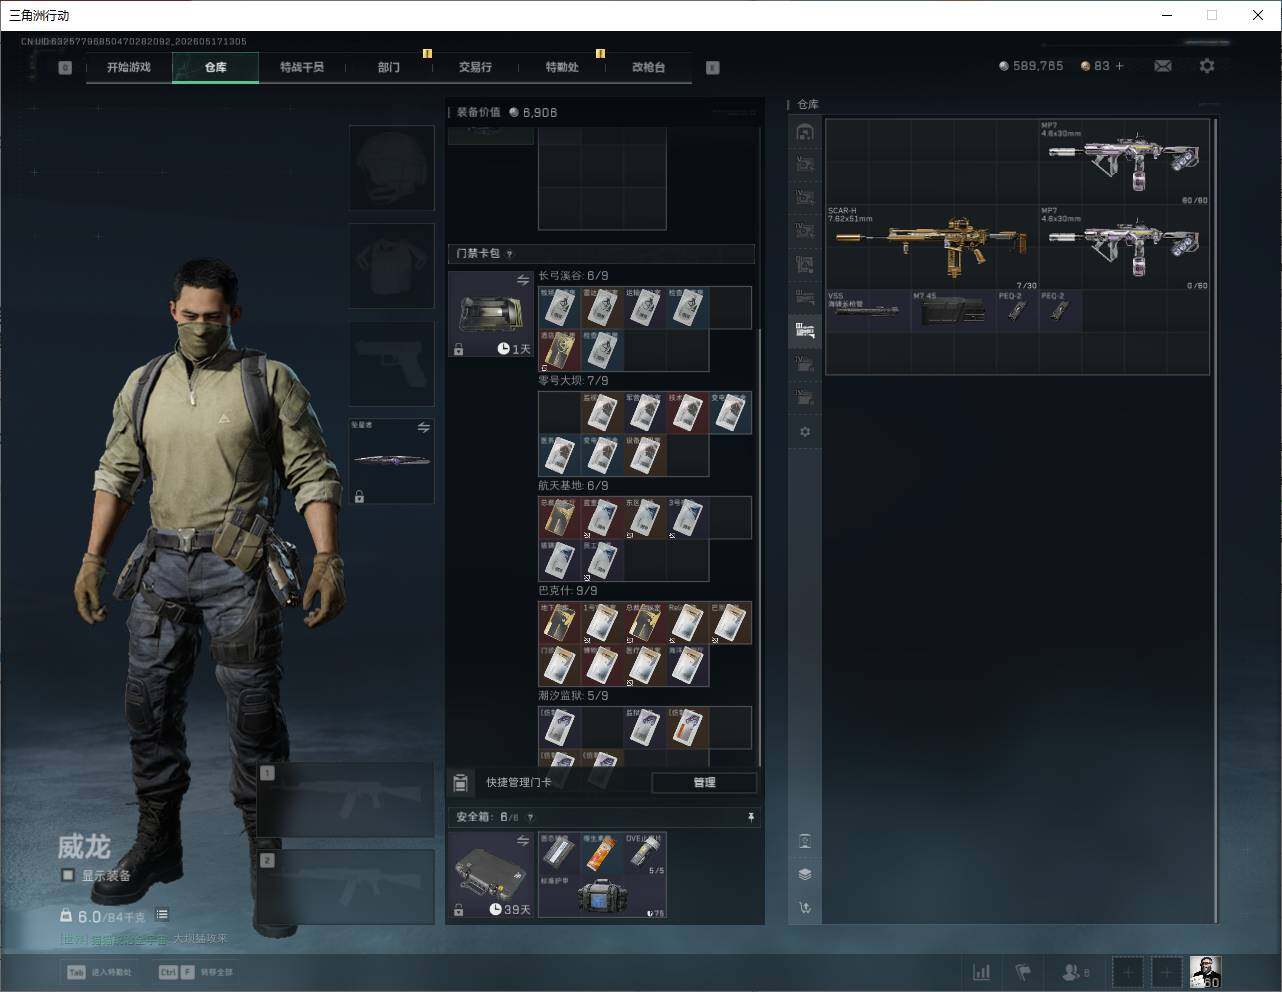Switch to the 开始游戏 tab

pyautogui.click(x=129, y=67)
